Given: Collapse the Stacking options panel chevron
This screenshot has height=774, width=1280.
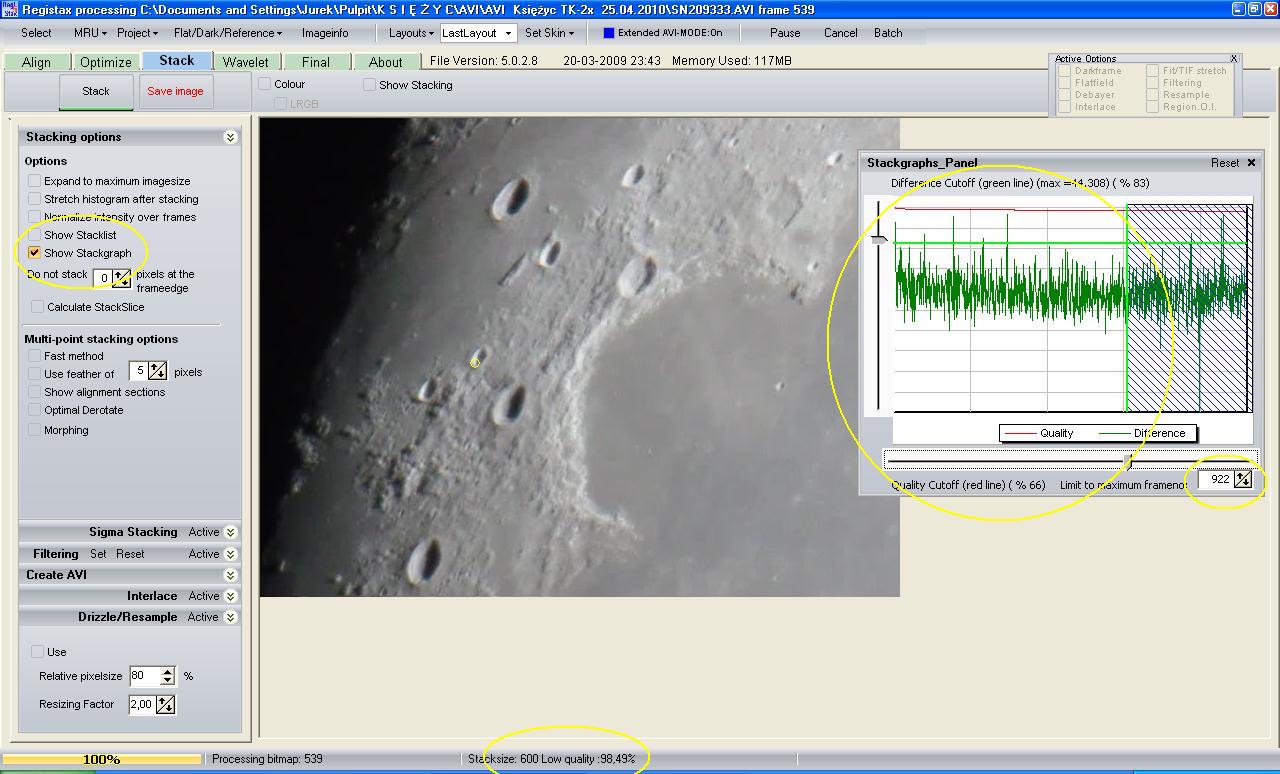Looking at the screenshot, I should (x=231, y=137).
